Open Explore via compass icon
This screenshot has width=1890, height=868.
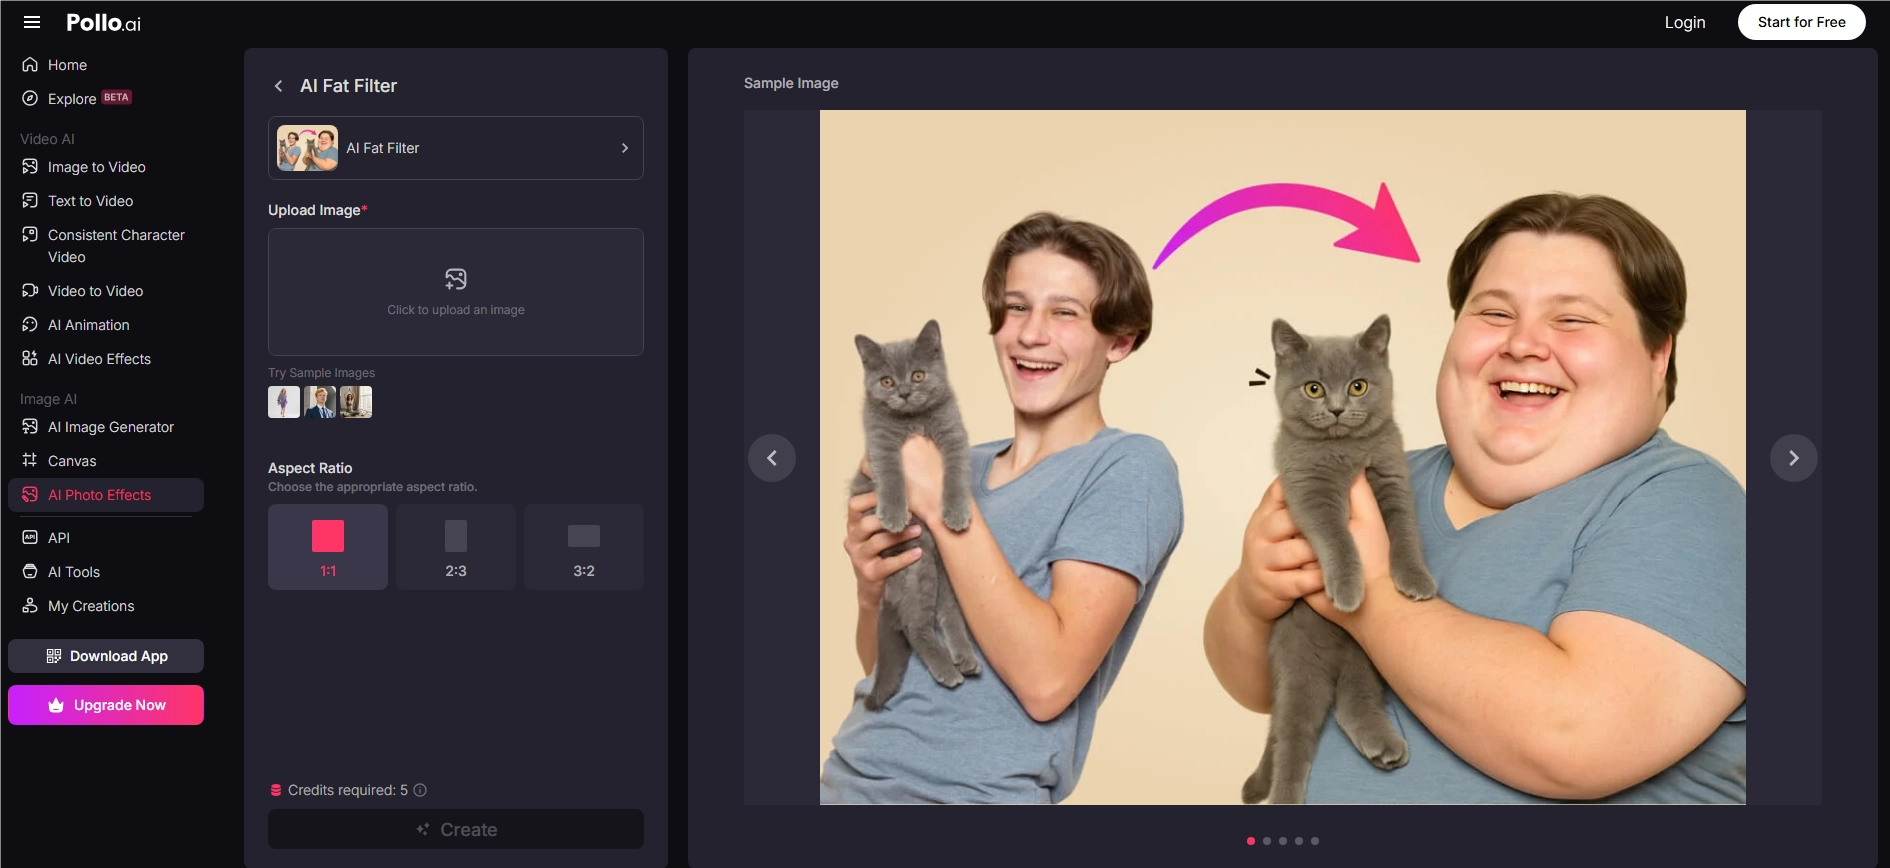(x=30, y=98)
